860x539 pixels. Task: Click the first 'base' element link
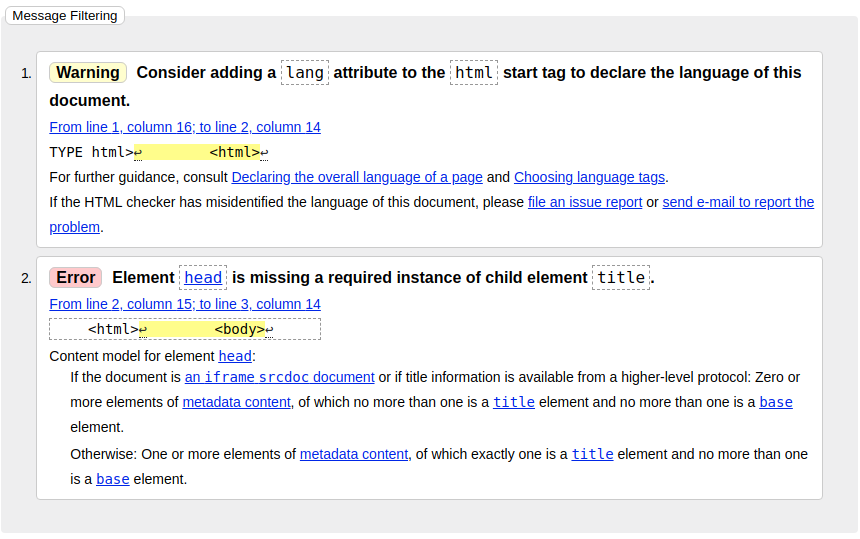[776, 402]
